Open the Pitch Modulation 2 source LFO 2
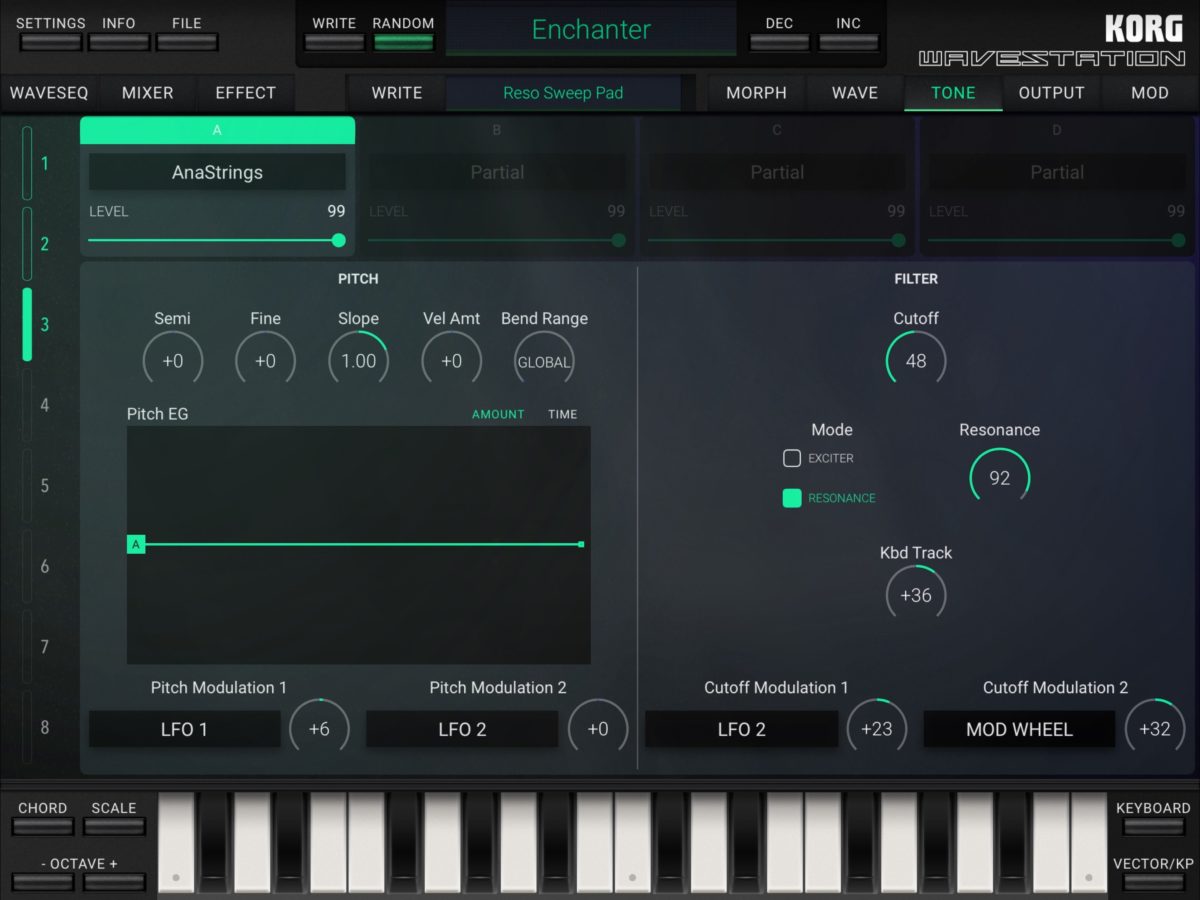The image size is (1200, 900). coord(462,729)
